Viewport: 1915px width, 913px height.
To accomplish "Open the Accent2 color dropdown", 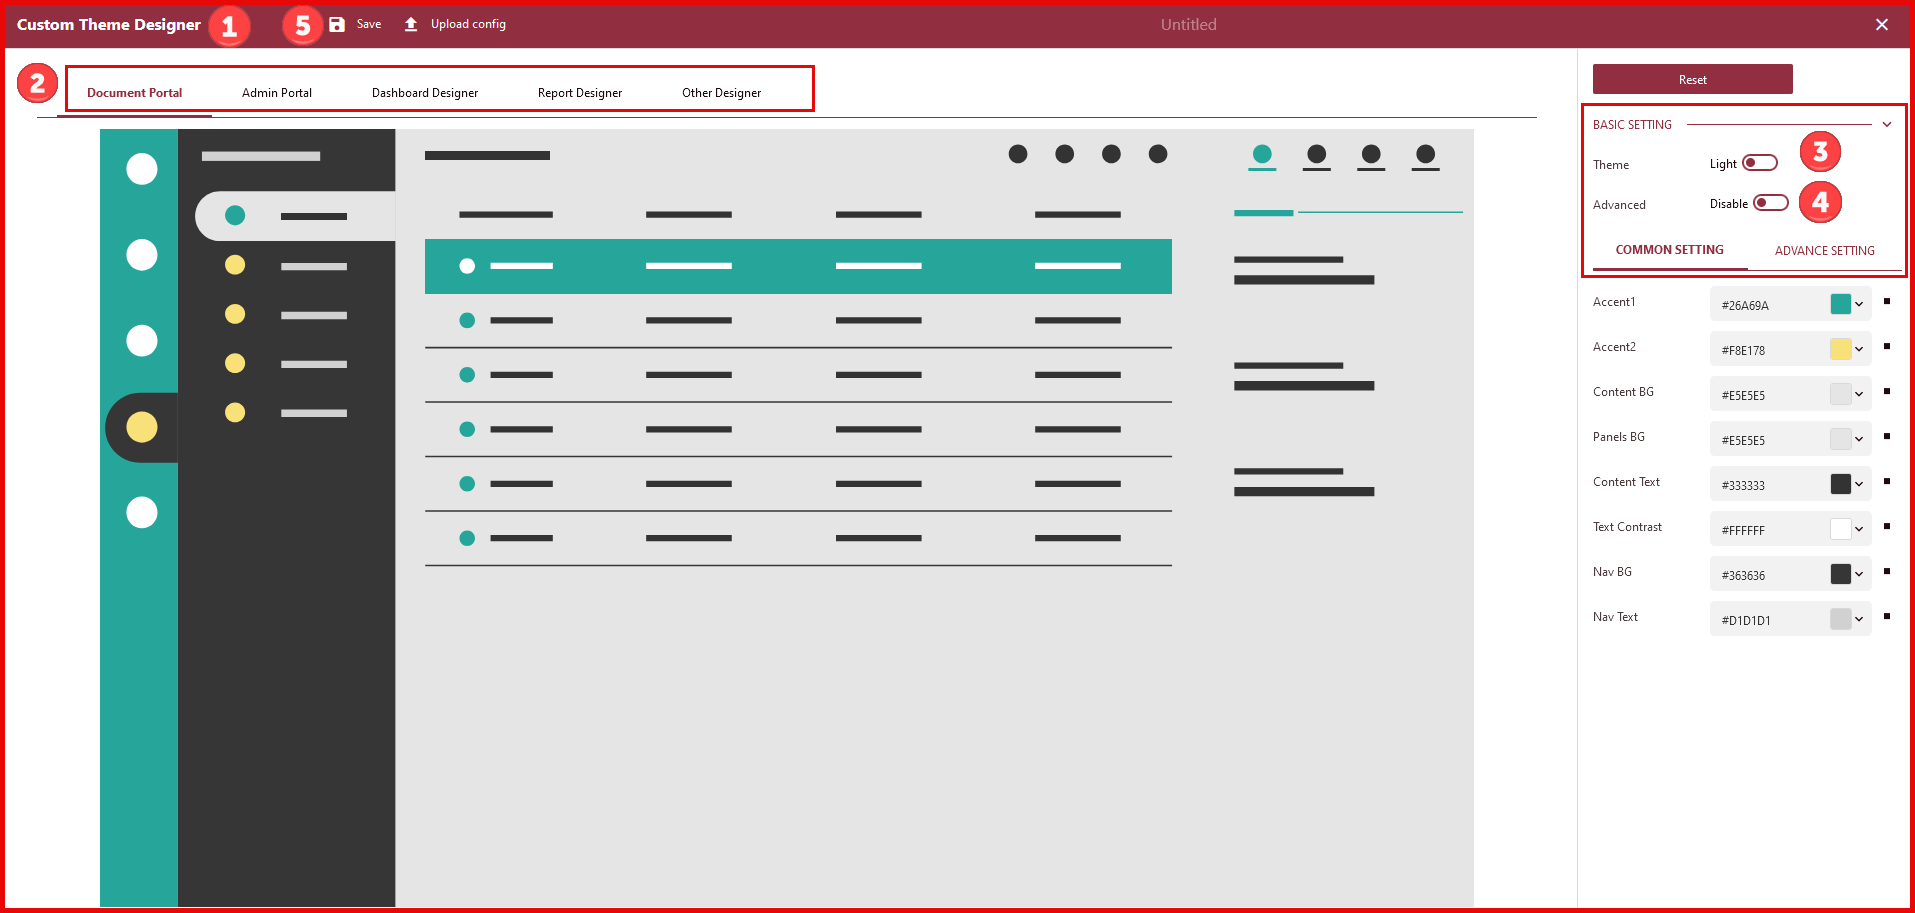I will coord(1858,348).
